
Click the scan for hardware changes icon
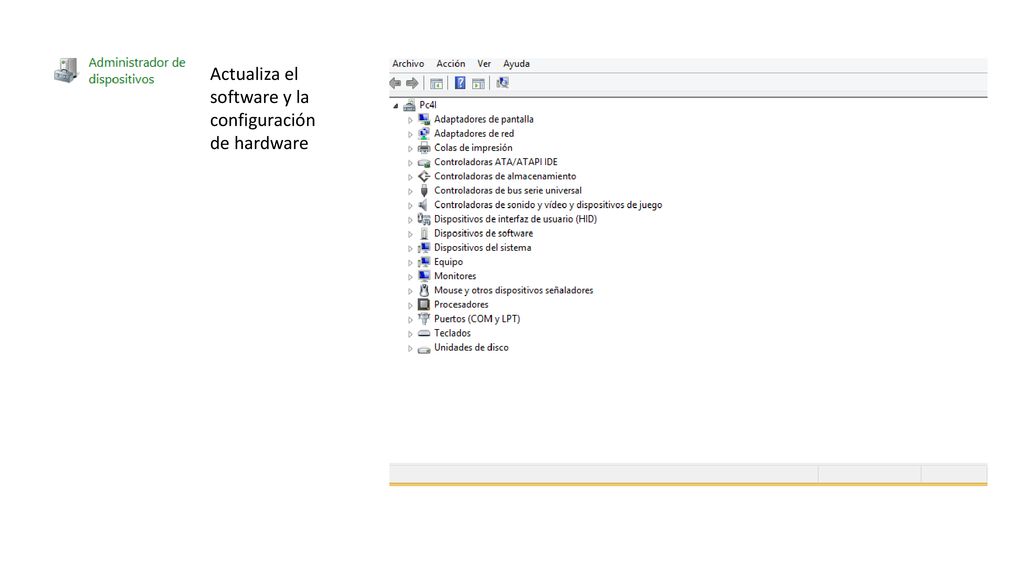502,83
